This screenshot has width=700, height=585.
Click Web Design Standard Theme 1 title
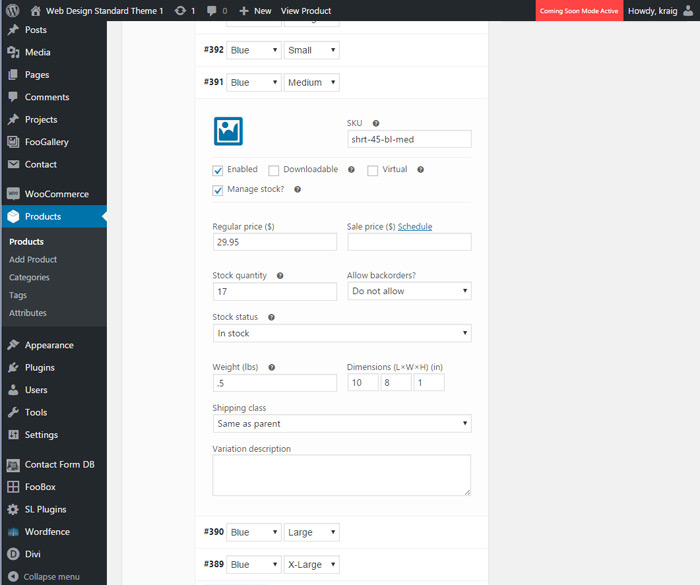pyautogui.click(x=104, y=11)
